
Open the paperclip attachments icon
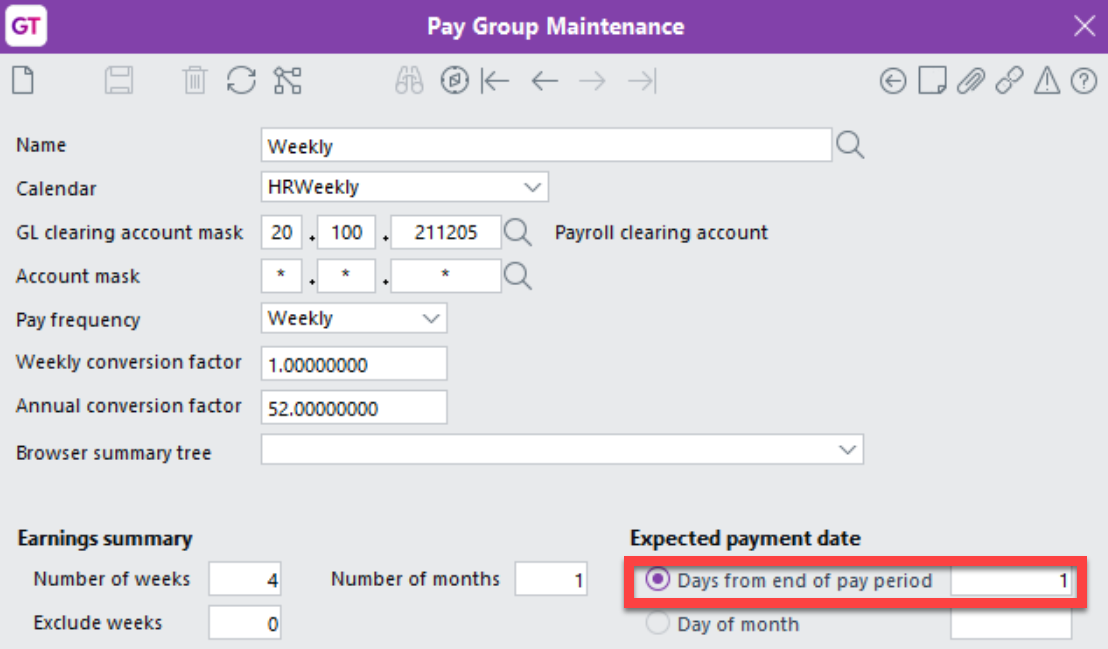click(970, 81)
